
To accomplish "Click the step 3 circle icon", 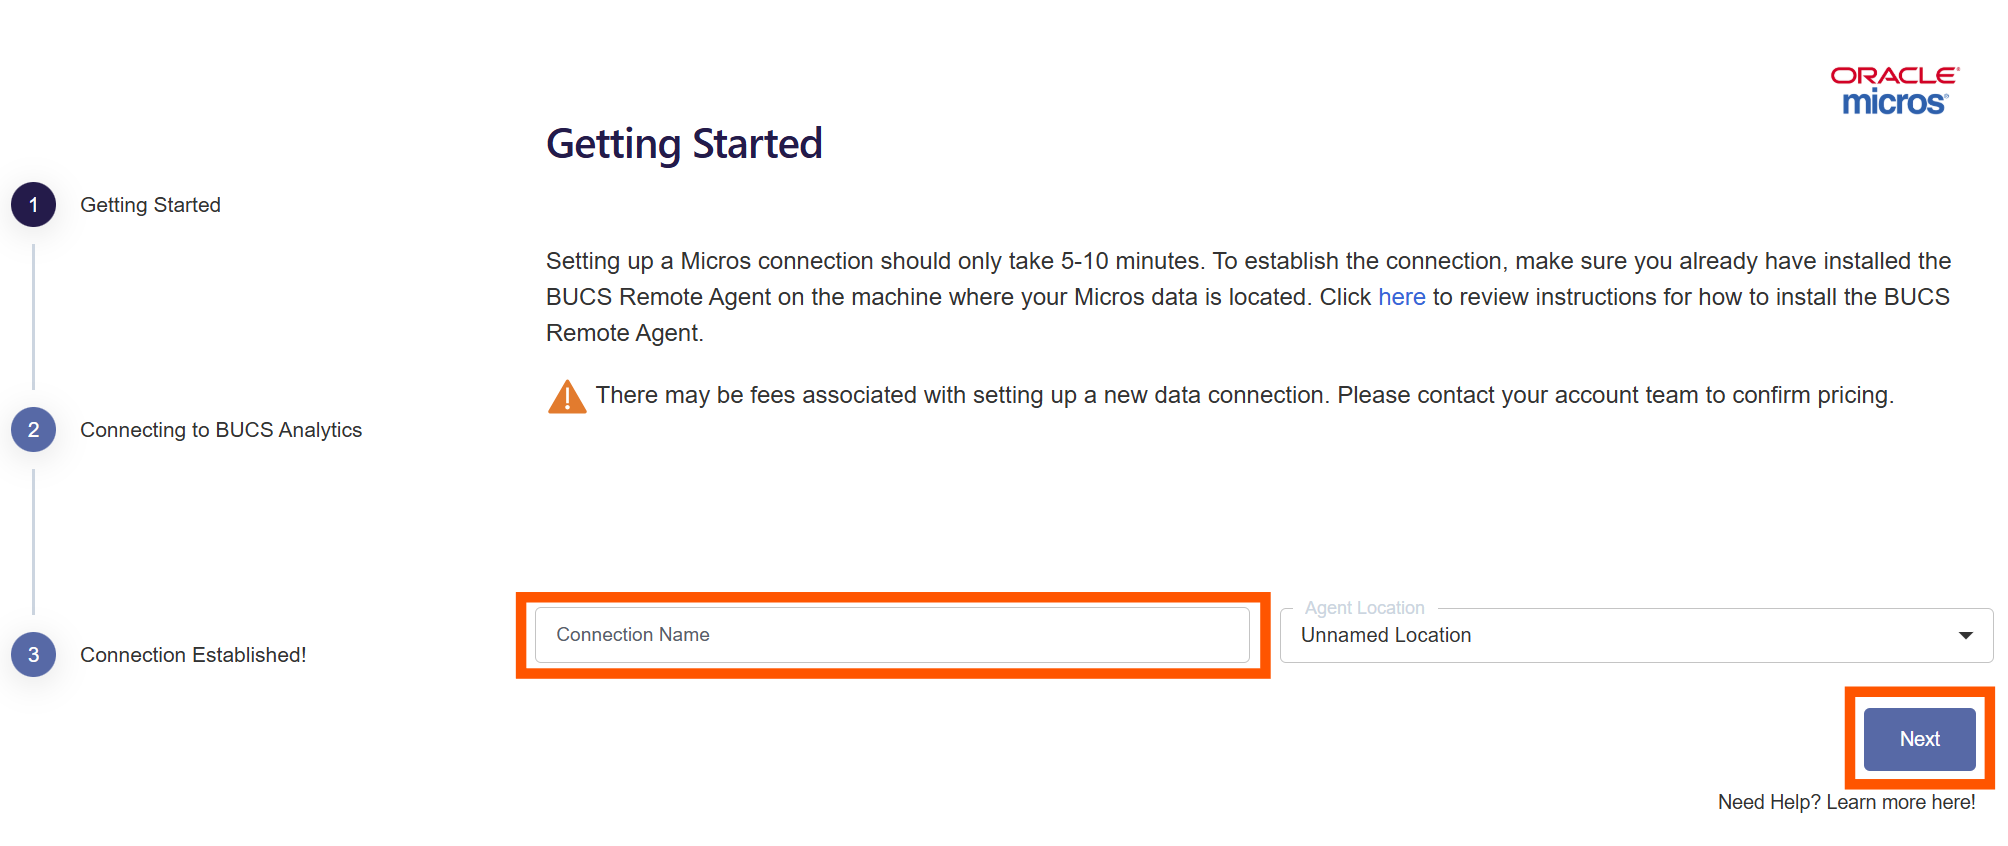I will tap(33, 655).
